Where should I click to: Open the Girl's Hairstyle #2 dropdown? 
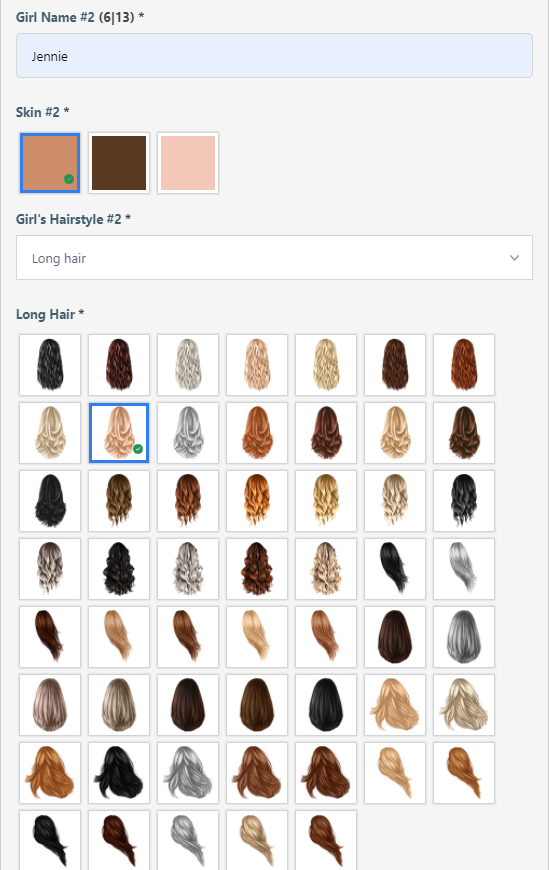274,257
